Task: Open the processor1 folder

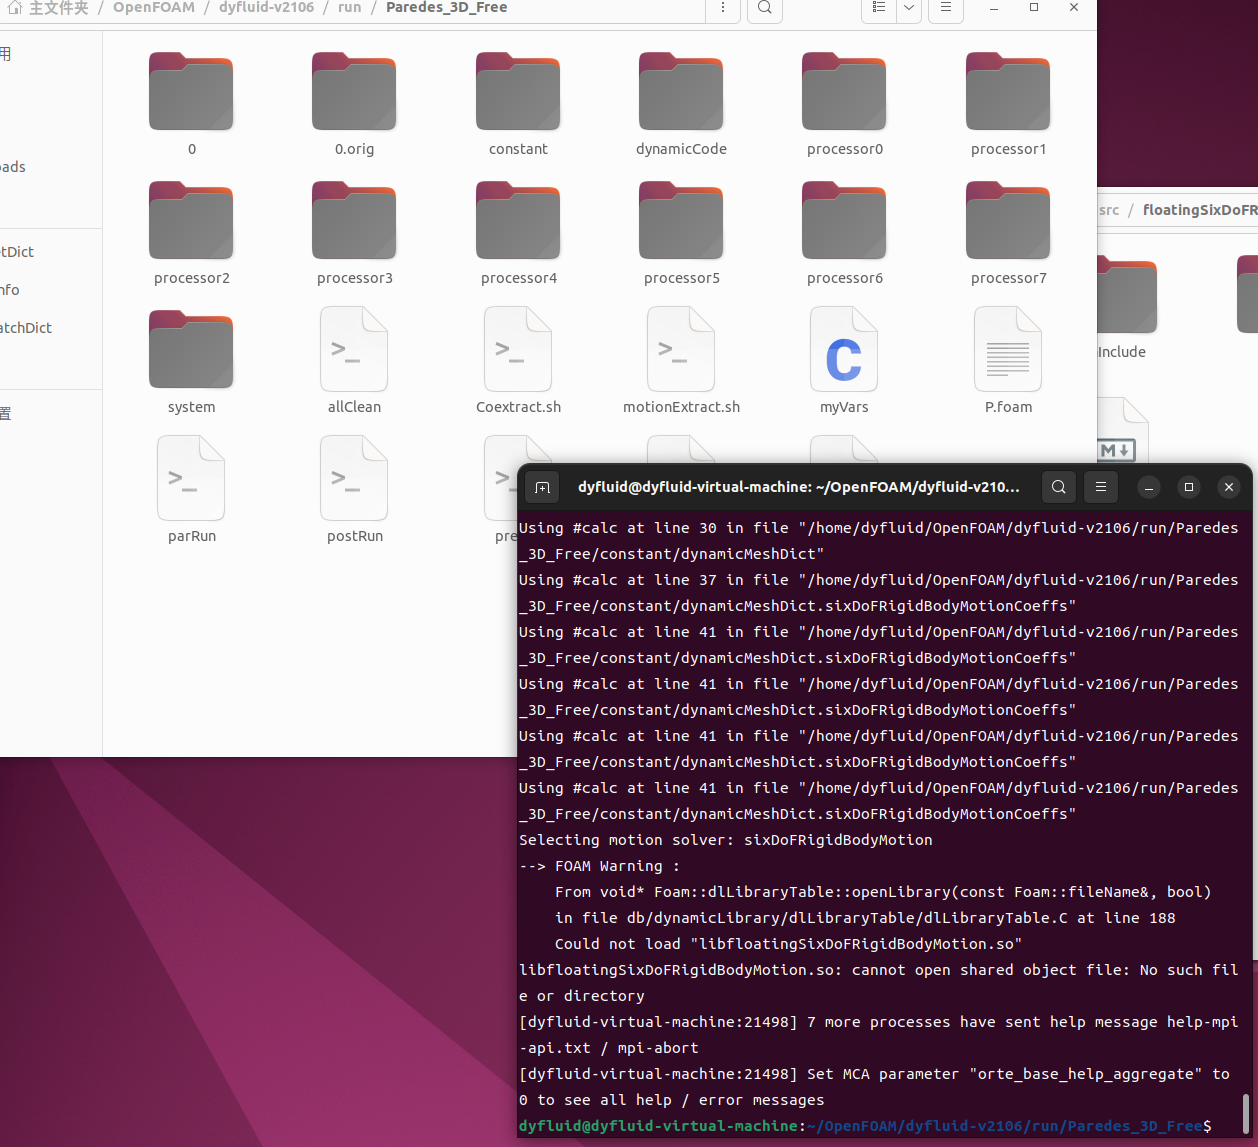Action: click(x=1008, y=92)
